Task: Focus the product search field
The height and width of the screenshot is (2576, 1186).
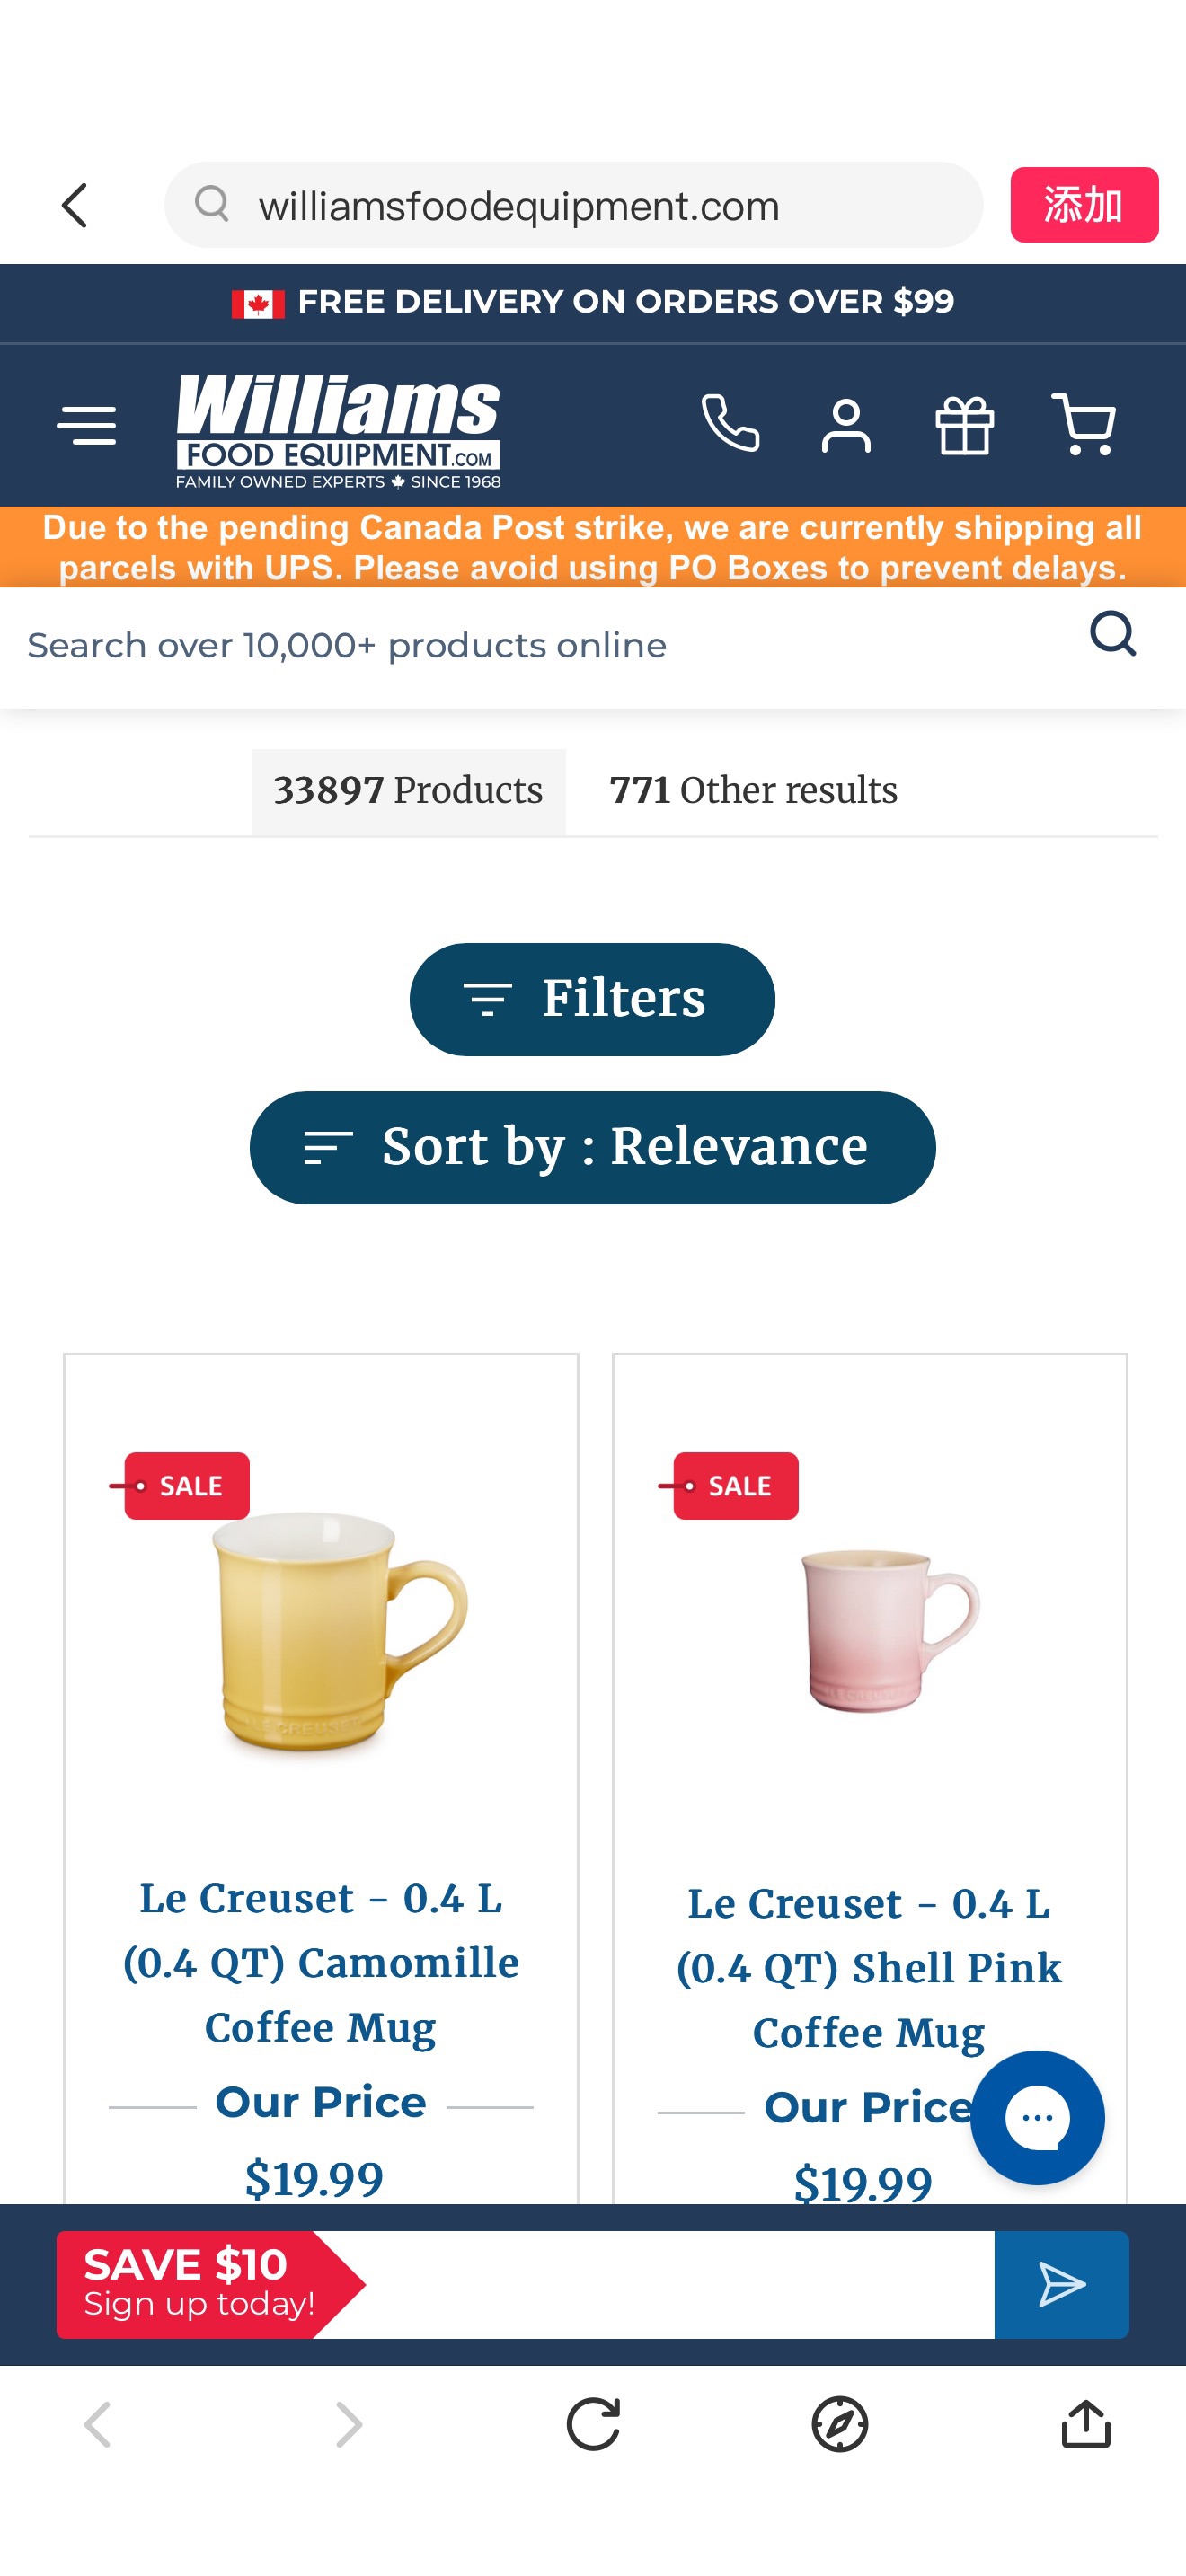Action: click(x=540, y=646)
